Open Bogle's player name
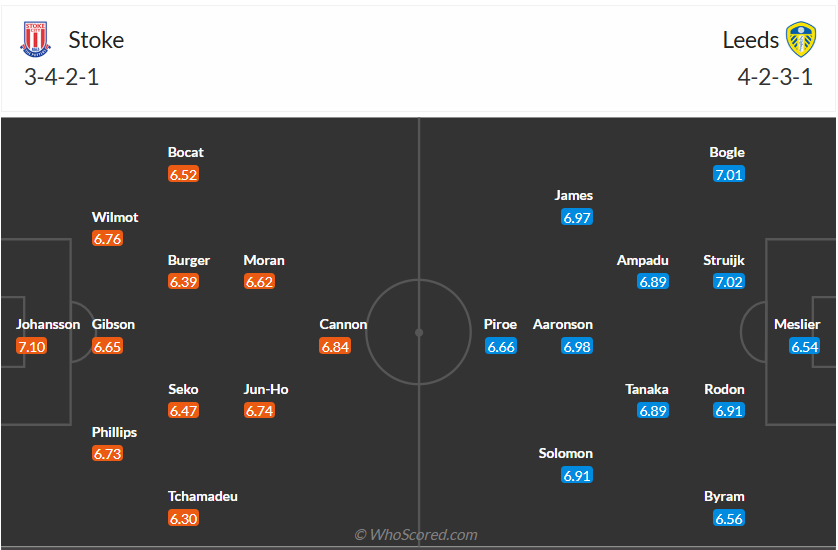The width and height of the screenshot is (838, 550). [x=727, y=152]
